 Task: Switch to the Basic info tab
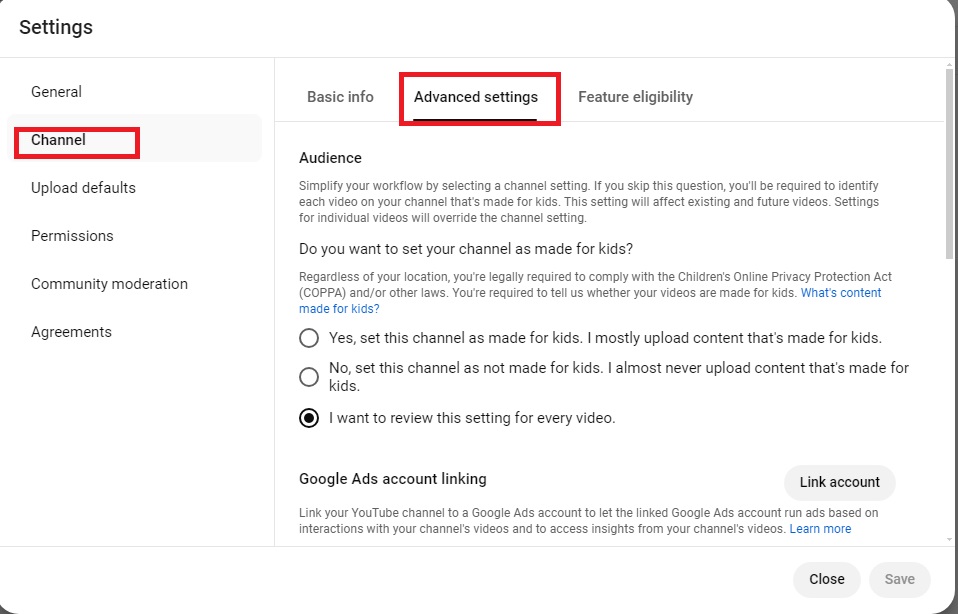(340, 97)
